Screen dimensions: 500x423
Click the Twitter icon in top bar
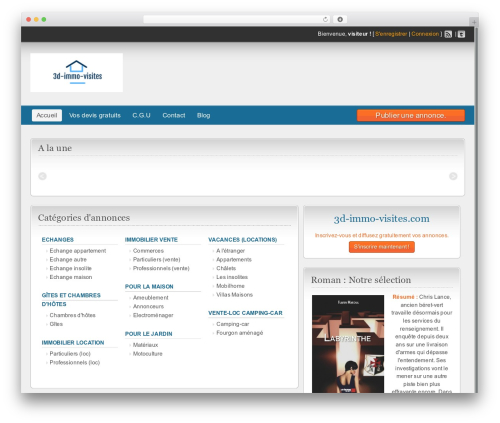[461, 34]
